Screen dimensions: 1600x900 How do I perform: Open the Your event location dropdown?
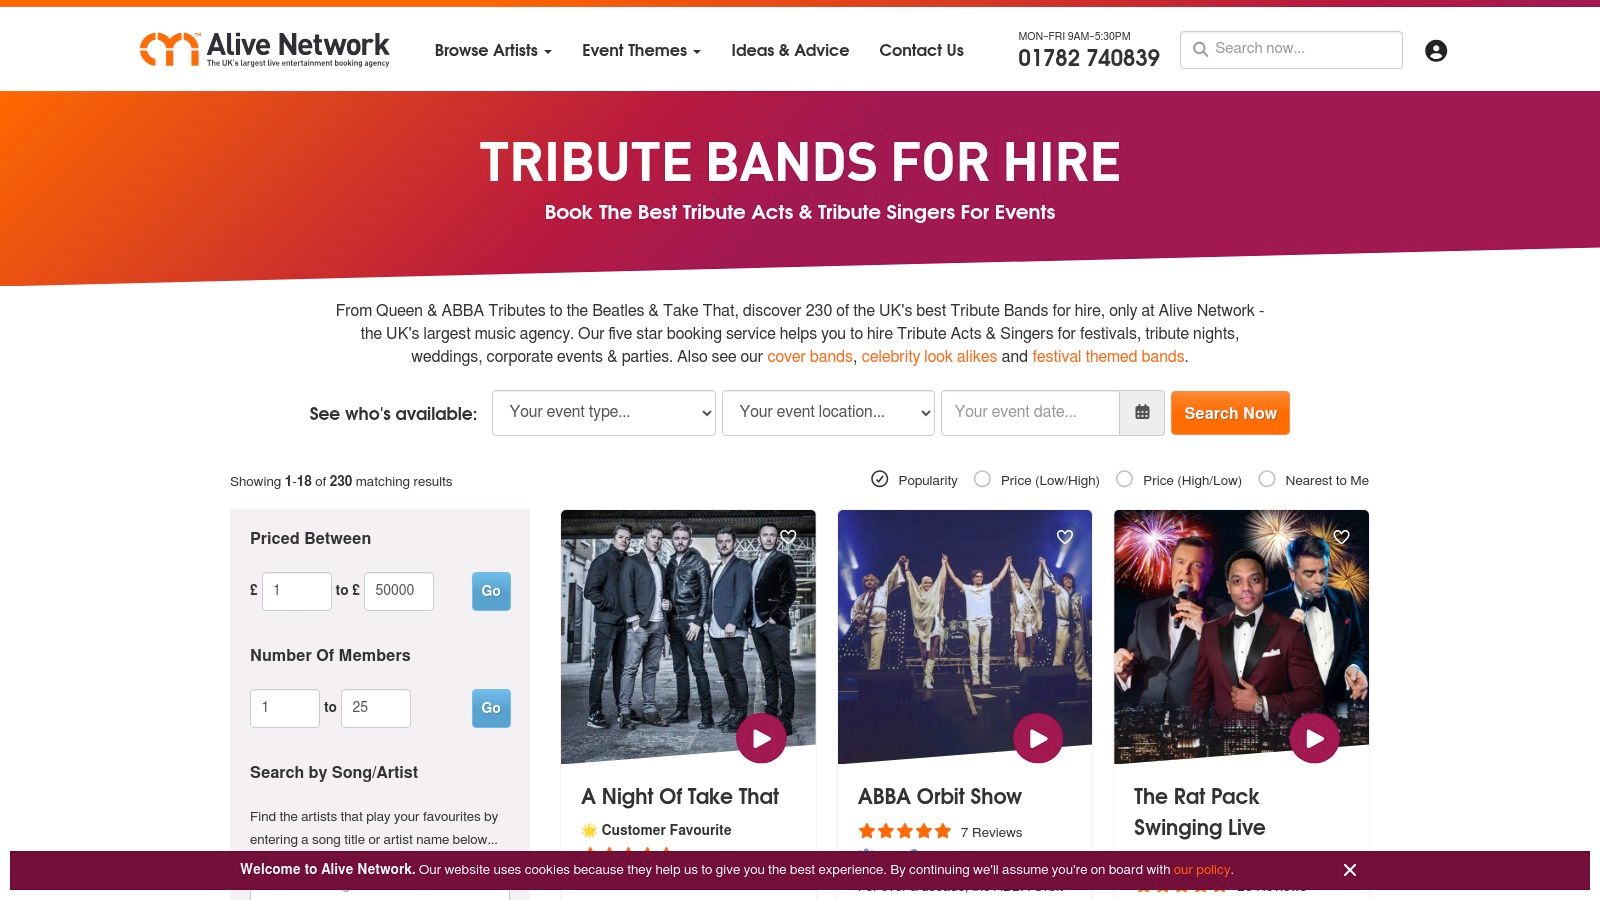[x=828, y=413]
